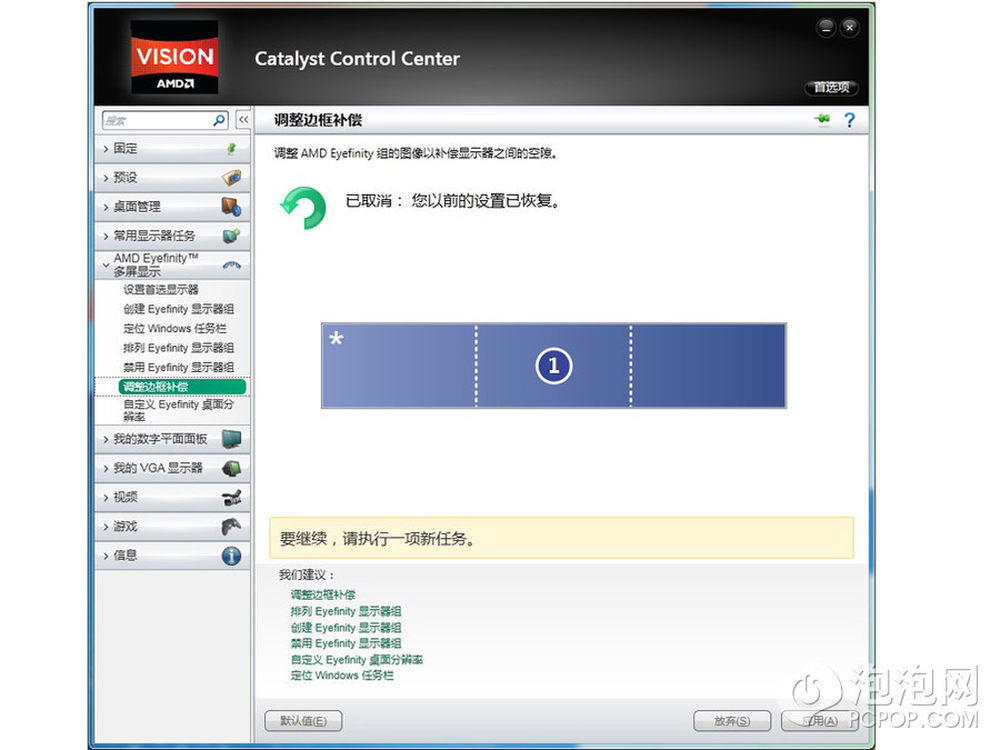Expand the 预设 group chevron

point(106,178)
